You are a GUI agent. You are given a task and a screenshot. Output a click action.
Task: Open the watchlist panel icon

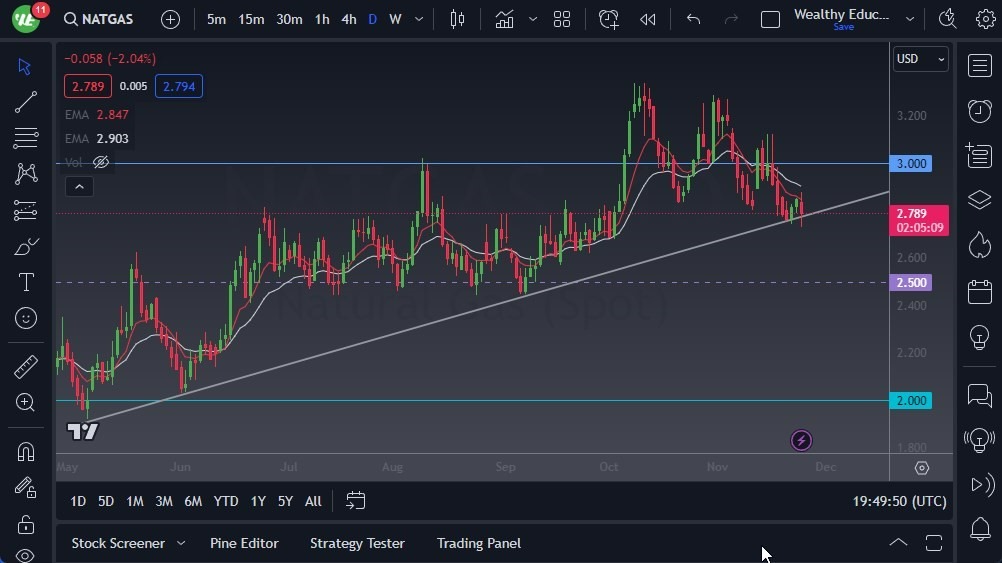(980, 66)
